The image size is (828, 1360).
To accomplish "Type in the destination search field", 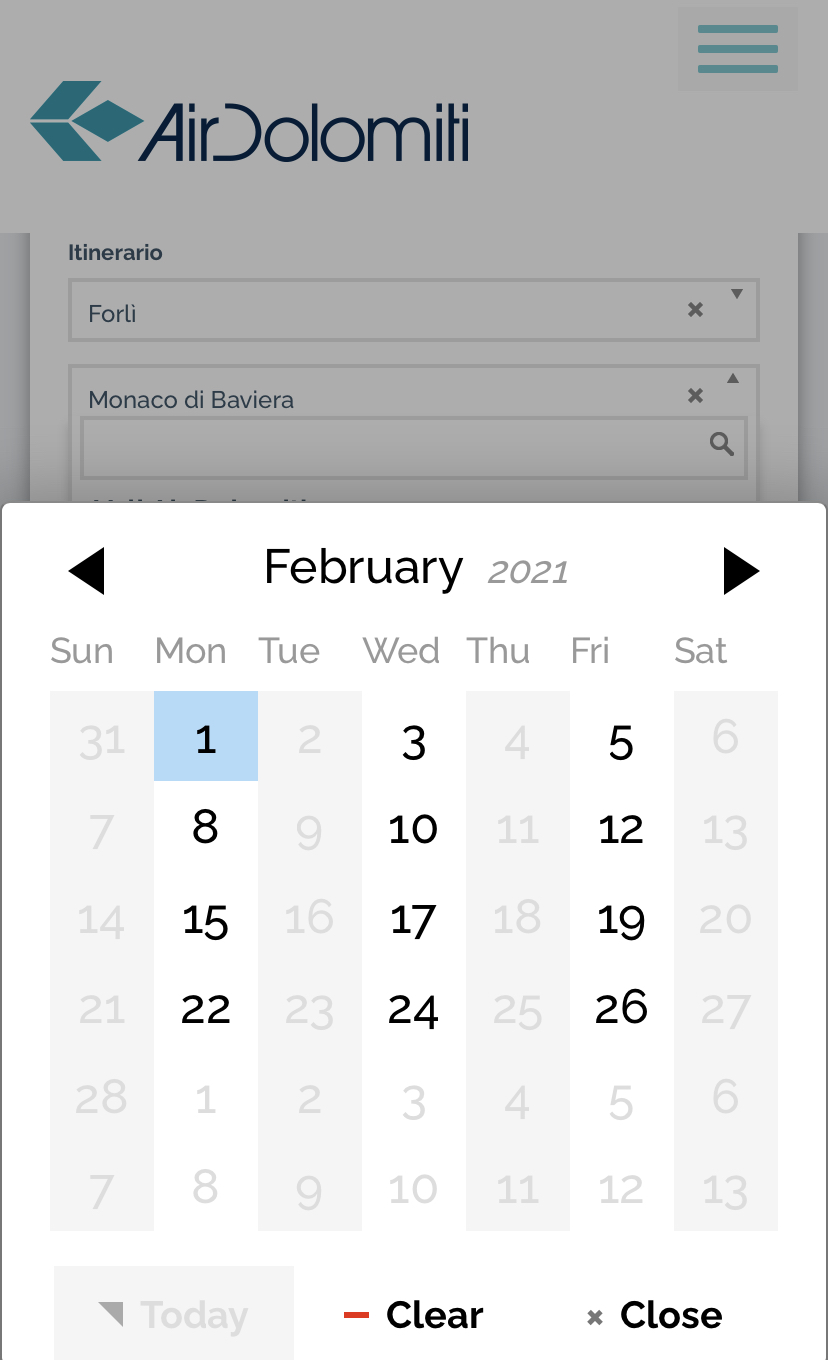I will (x=390, y=448).
